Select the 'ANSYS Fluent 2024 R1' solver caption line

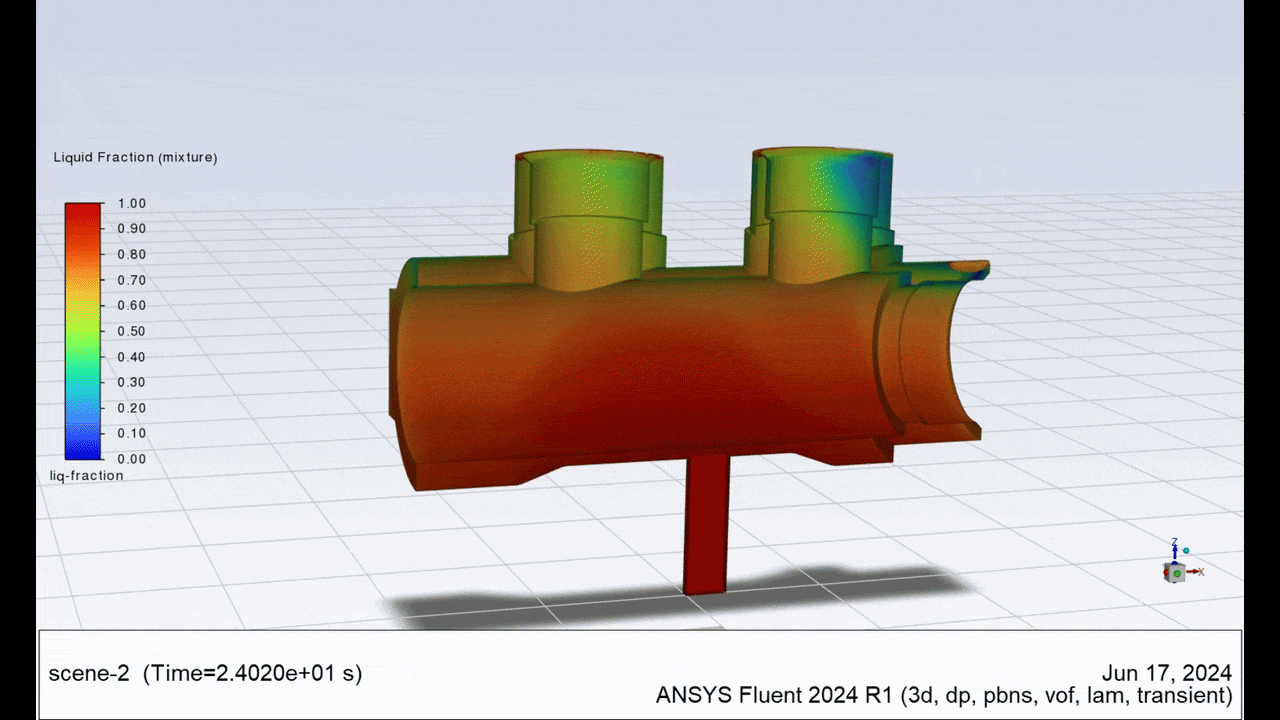point(944,696)
